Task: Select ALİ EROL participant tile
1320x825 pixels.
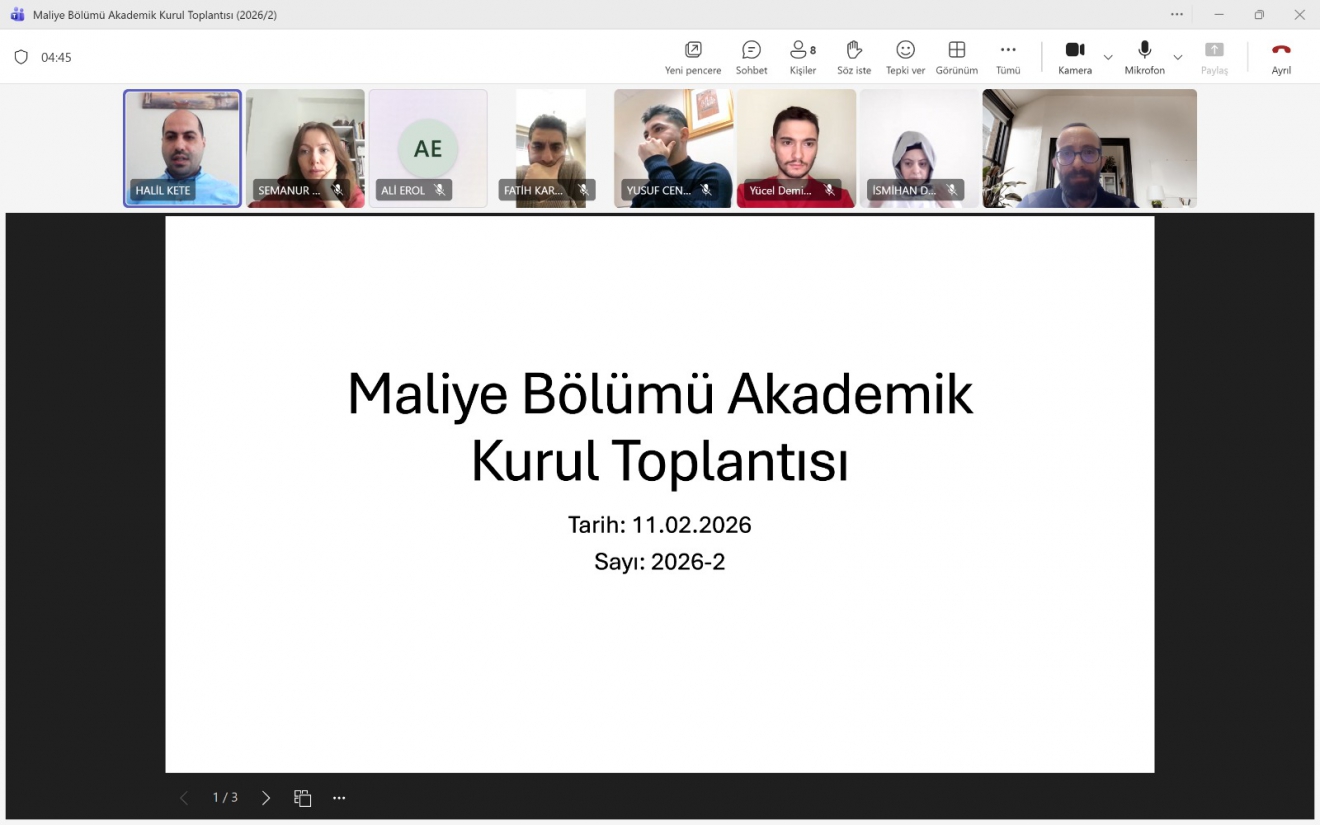Action: [x=428, y=148]
